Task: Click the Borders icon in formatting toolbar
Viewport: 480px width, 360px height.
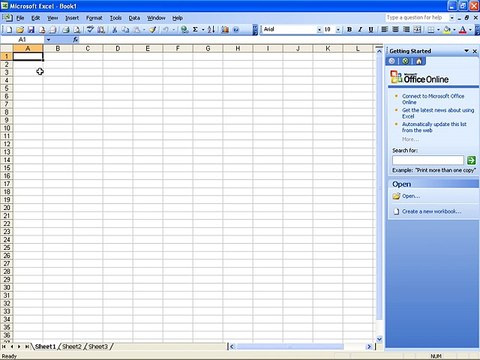Action: tap(431, 30)
